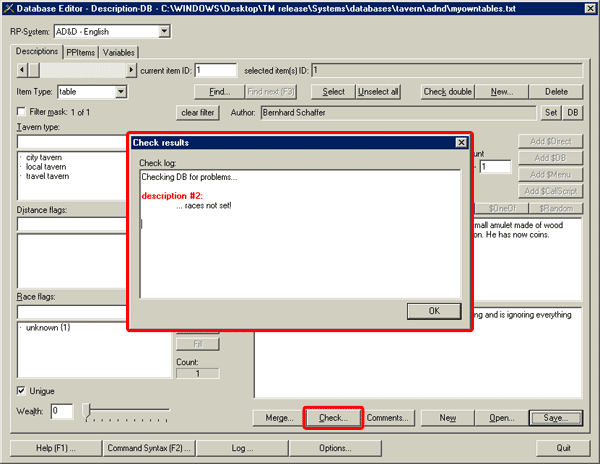
Task: Click the Command Syntax (F2) button
Action: tap(149, 447)
